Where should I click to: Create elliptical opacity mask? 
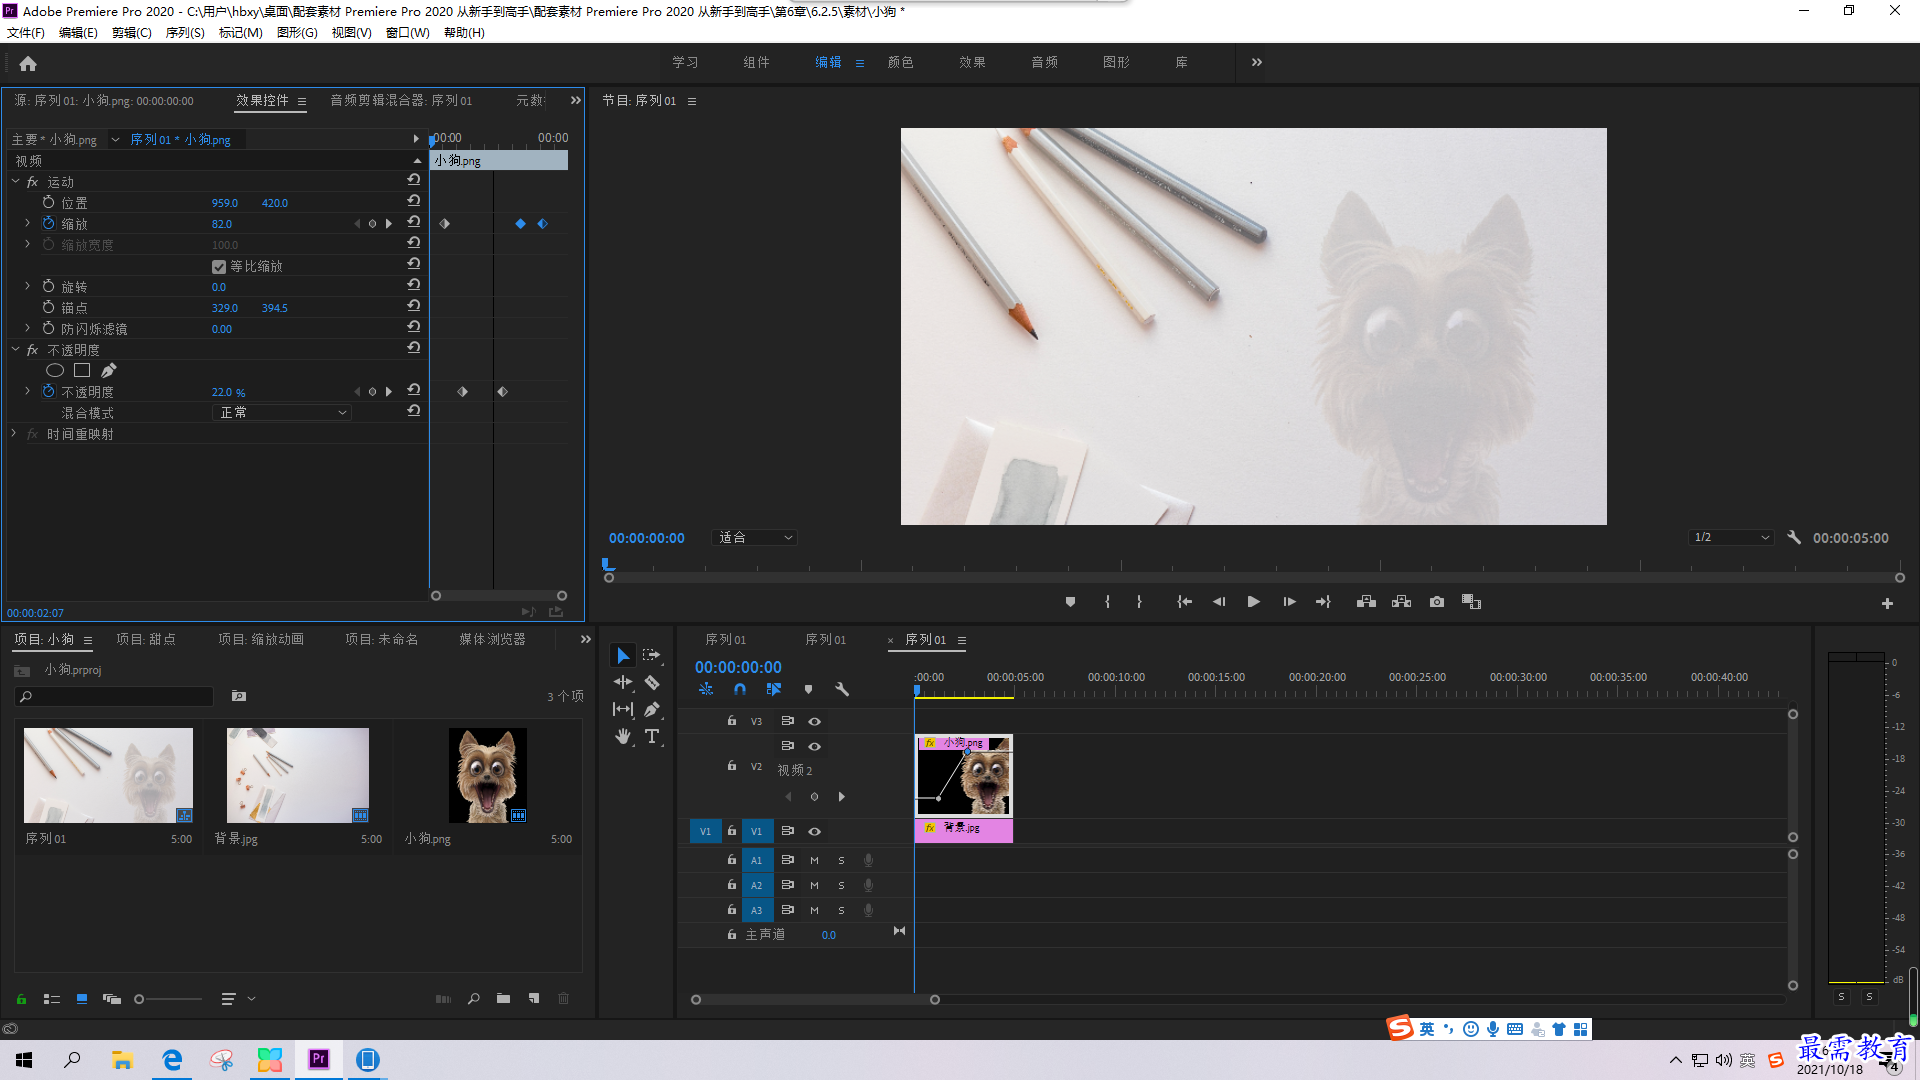point(55,371)
